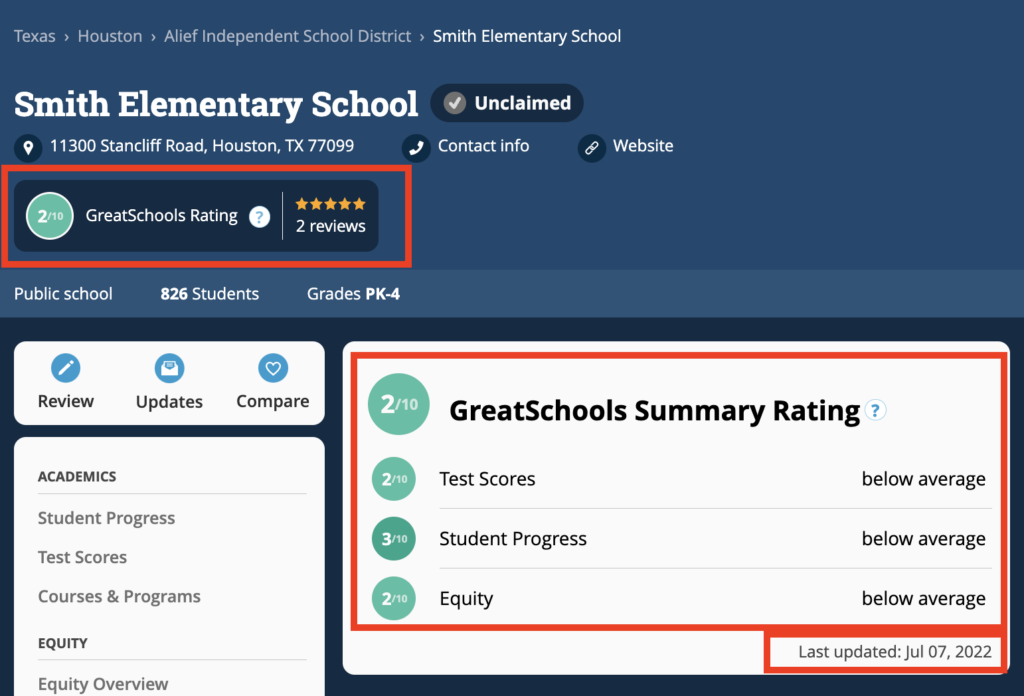
Task: Click the five-star review rating
Action: 330,204
